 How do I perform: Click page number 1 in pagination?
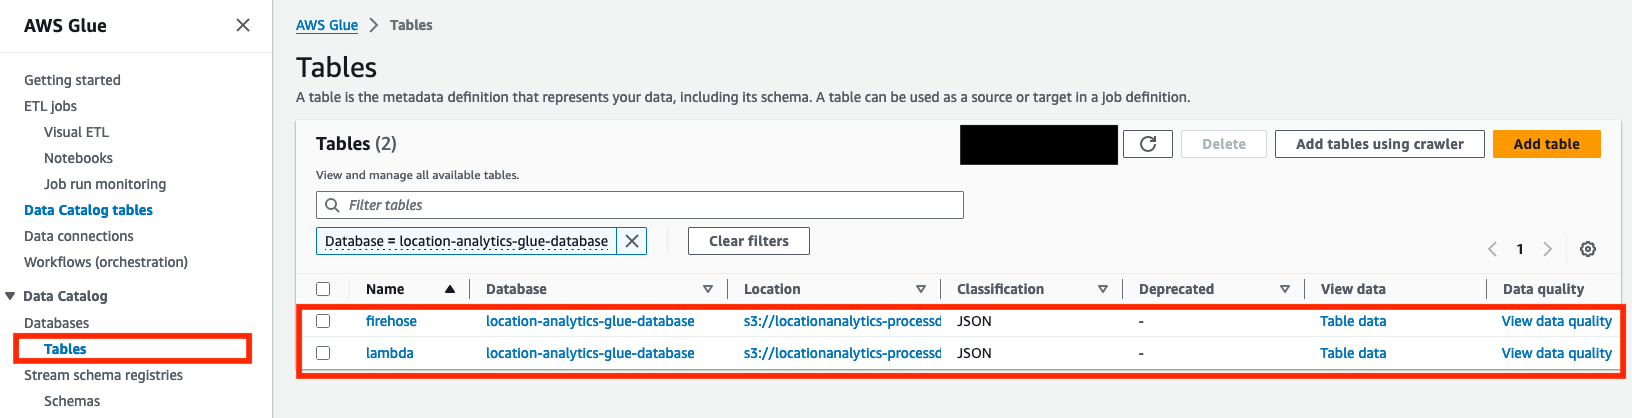click(x=1520, y=249)
